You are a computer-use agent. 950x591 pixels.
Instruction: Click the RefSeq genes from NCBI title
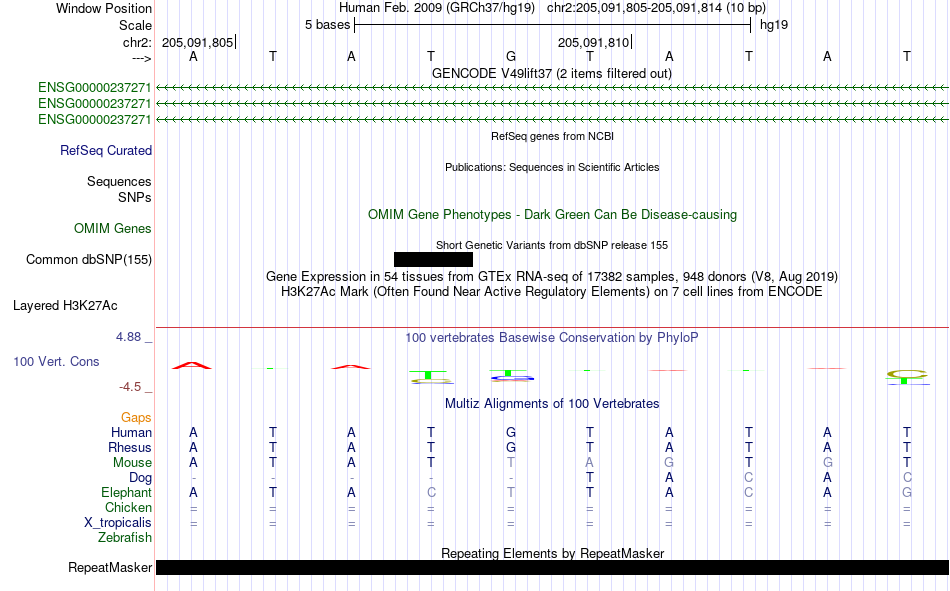[x=553, y=136]
